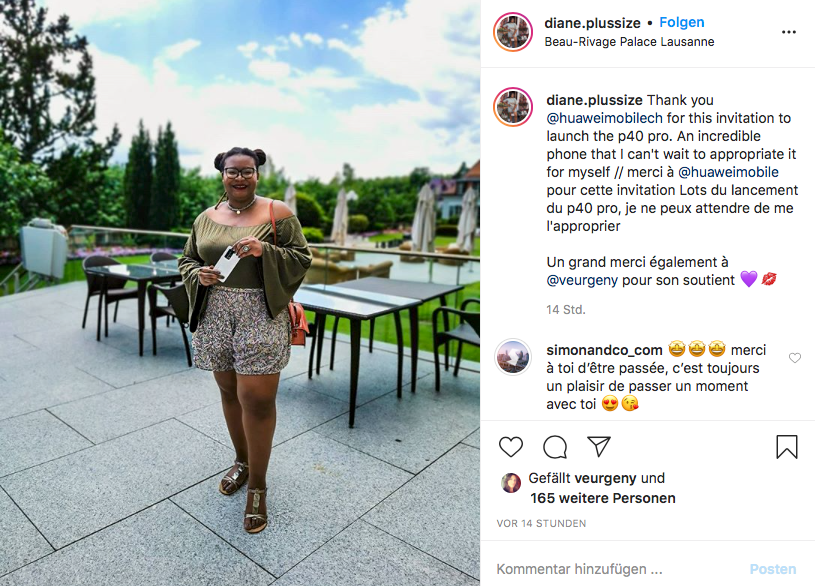
Task: Share the post via paper plane icon
Action: [598, 446]
